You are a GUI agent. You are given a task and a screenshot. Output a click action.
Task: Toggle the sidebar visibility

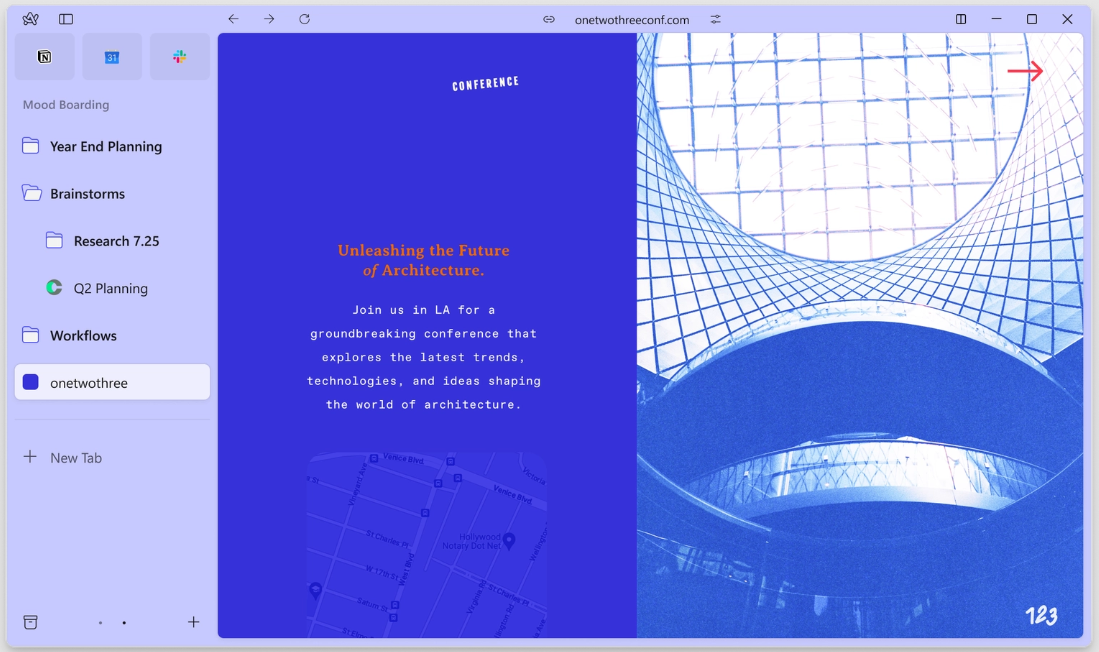coord(66,18)
